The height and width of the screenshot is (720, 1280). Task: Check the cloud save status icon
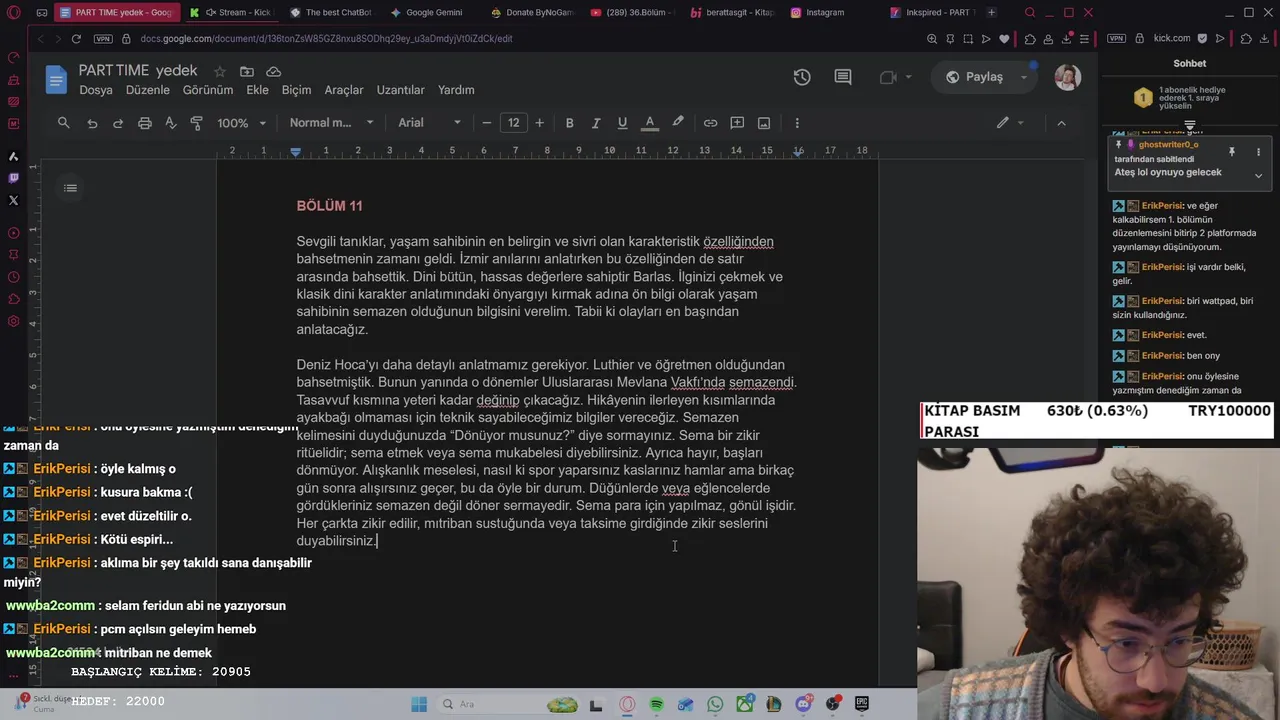coord(273,72)
